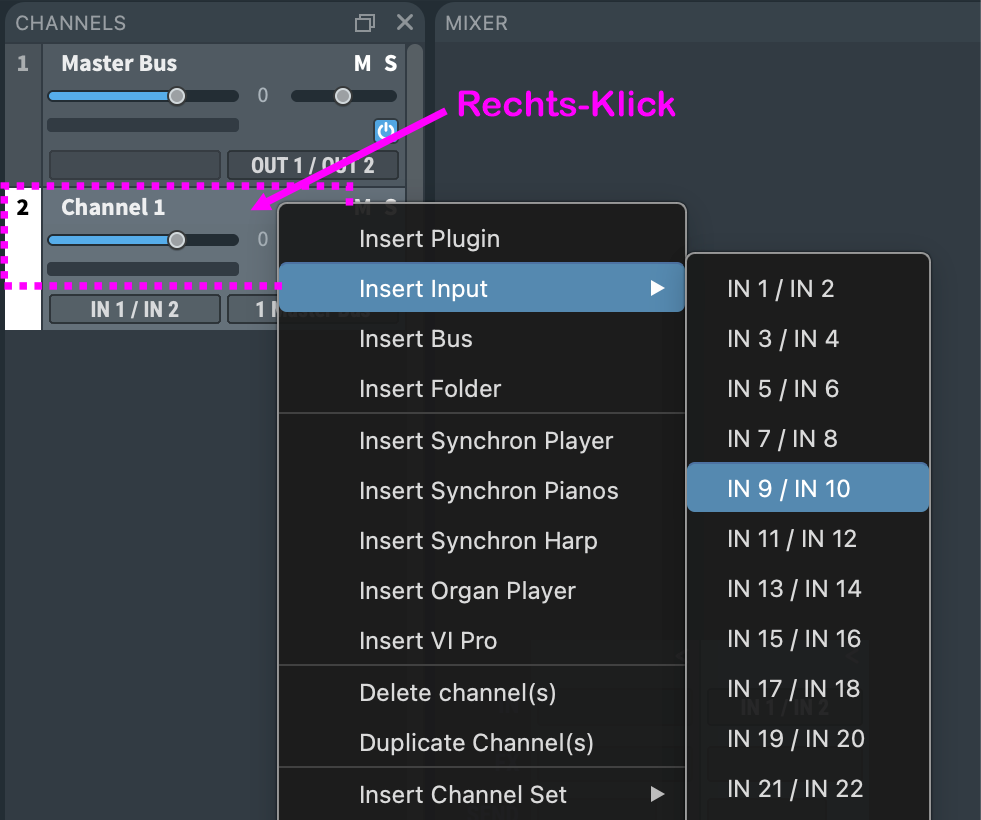Close the Channels panel
Screen dimensions: 981x820
[404, 23]
